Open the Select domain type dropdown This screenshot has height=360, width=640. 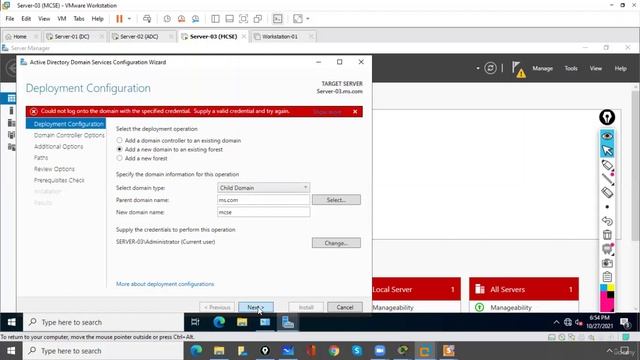[263, 188]
